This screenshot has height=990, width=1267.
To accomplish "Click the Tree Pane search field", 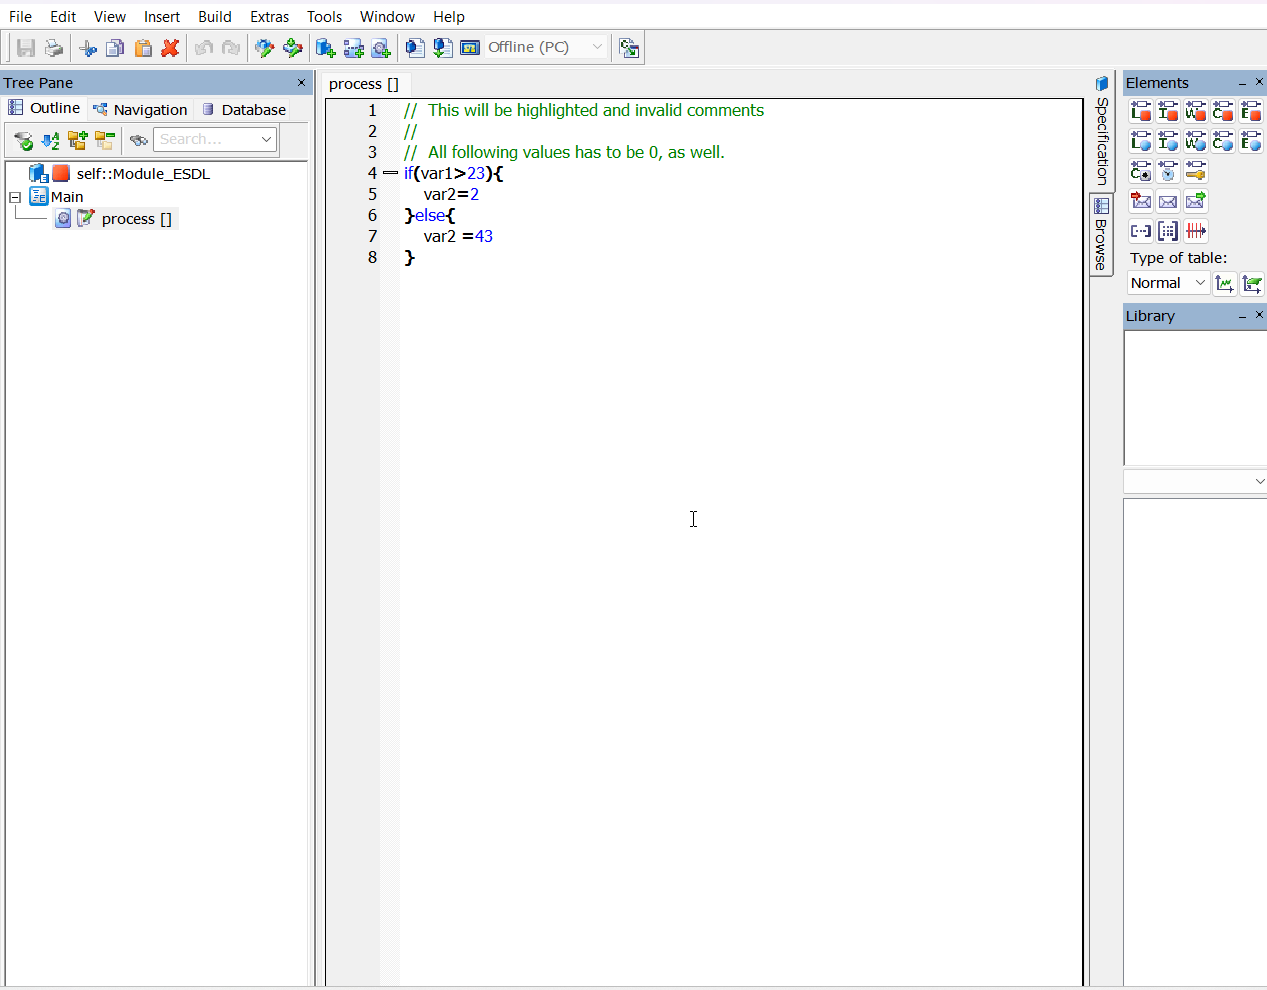I will coord(205,140).
